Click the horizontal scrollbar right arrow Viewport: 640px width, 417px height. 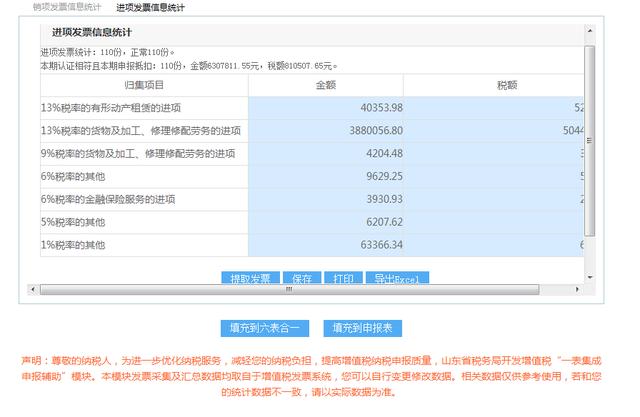click(577, 289)
